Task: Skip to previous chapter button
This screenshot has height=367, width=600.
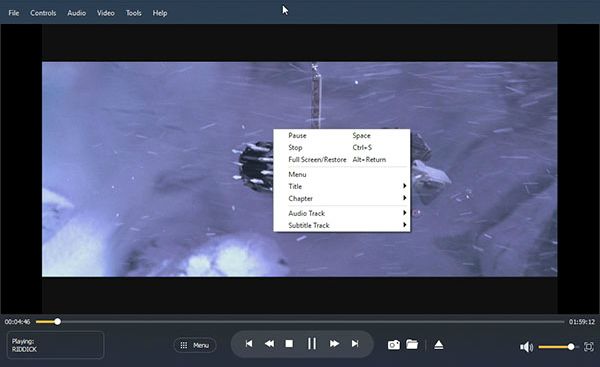Action: pyautogui.click(x=249, y=344)
